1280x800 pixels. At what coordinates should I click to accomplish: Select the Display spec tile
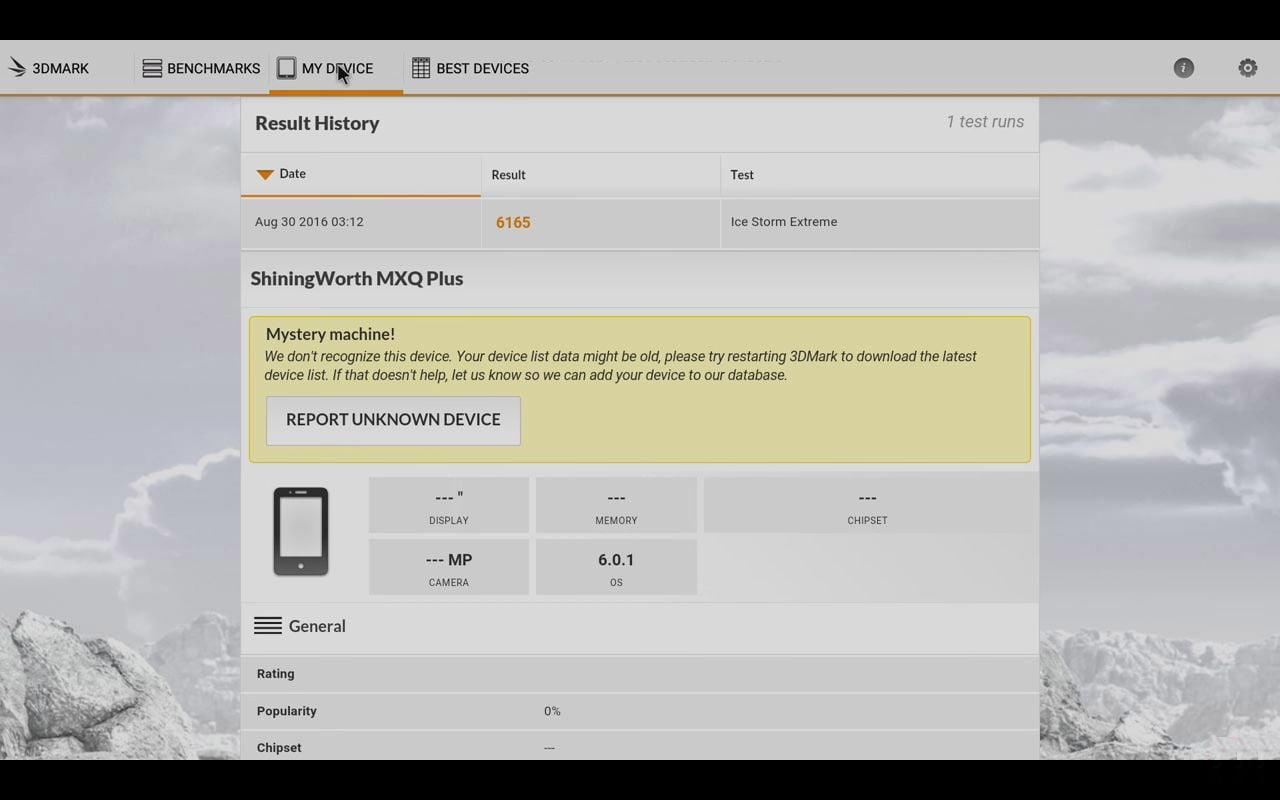tap(449, 505)
